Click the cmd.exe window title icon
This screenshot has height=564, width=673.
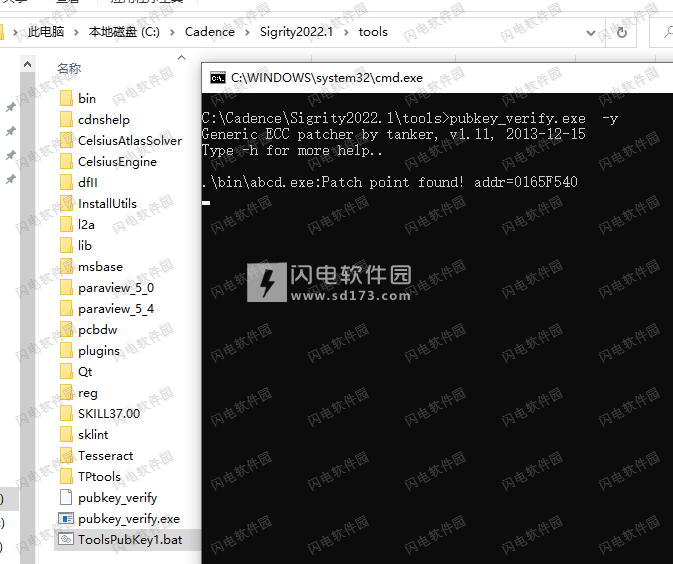coord(218,78)
